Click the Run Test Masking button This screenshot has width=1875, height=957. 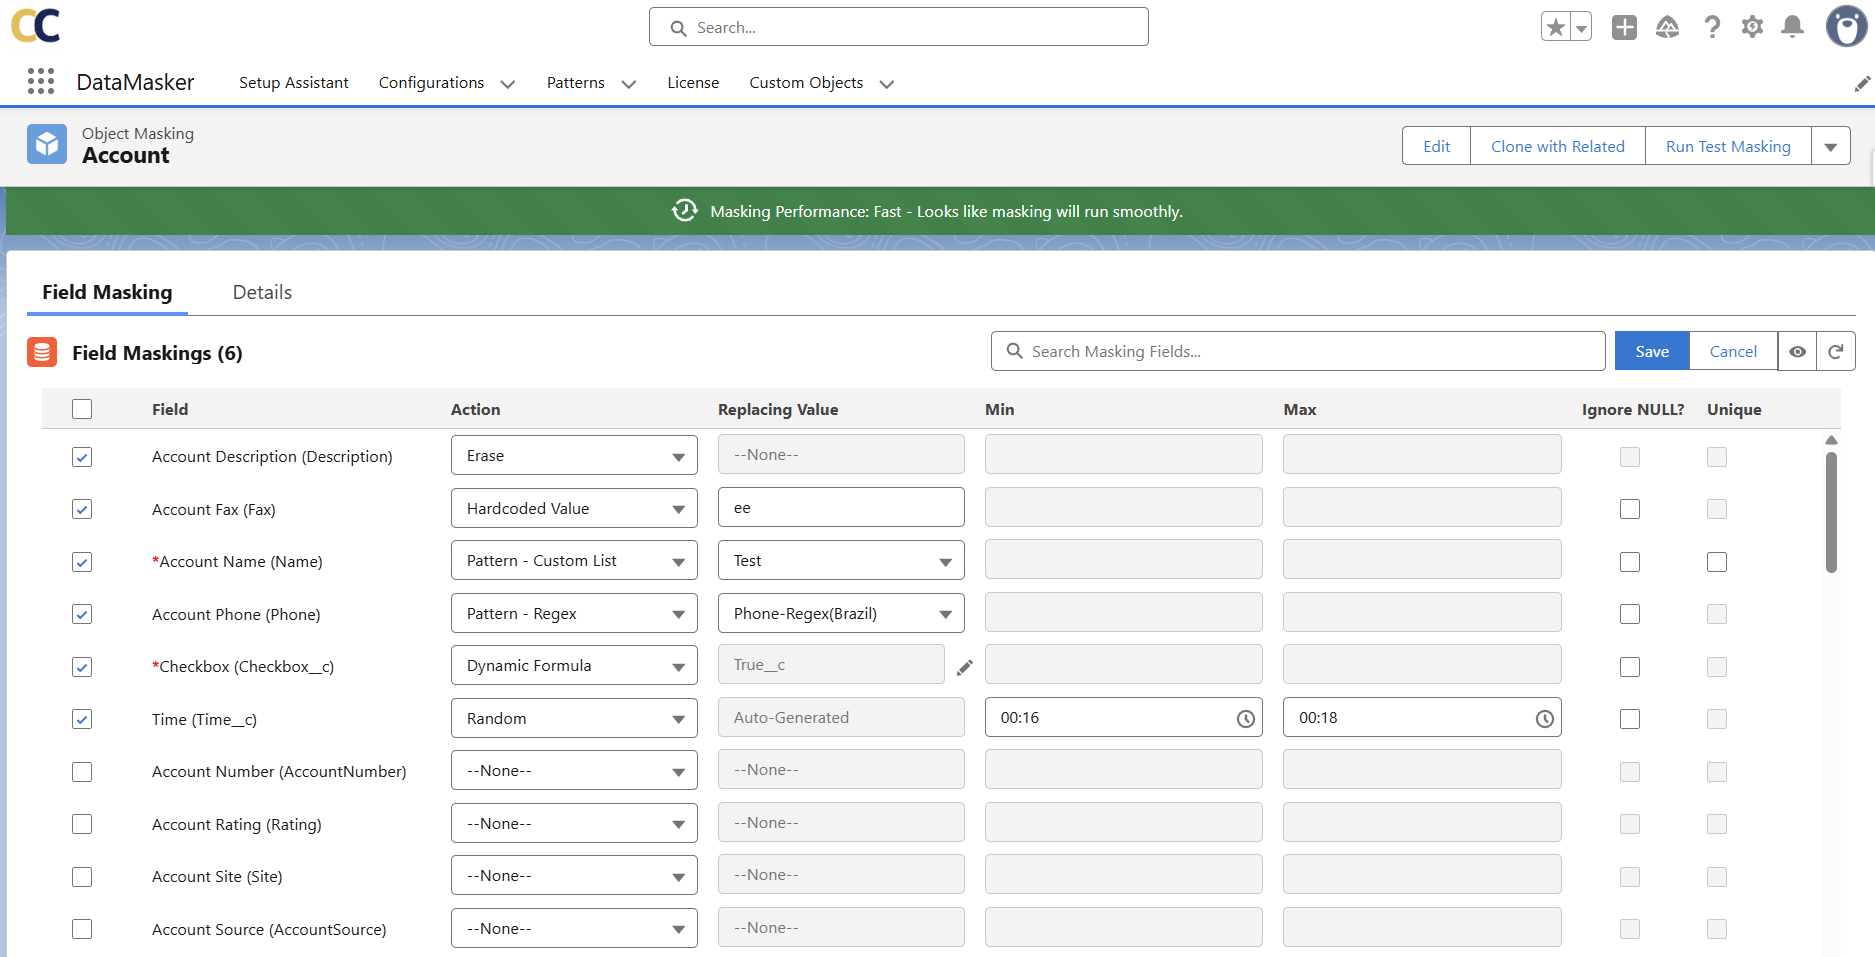[1728, 145]
